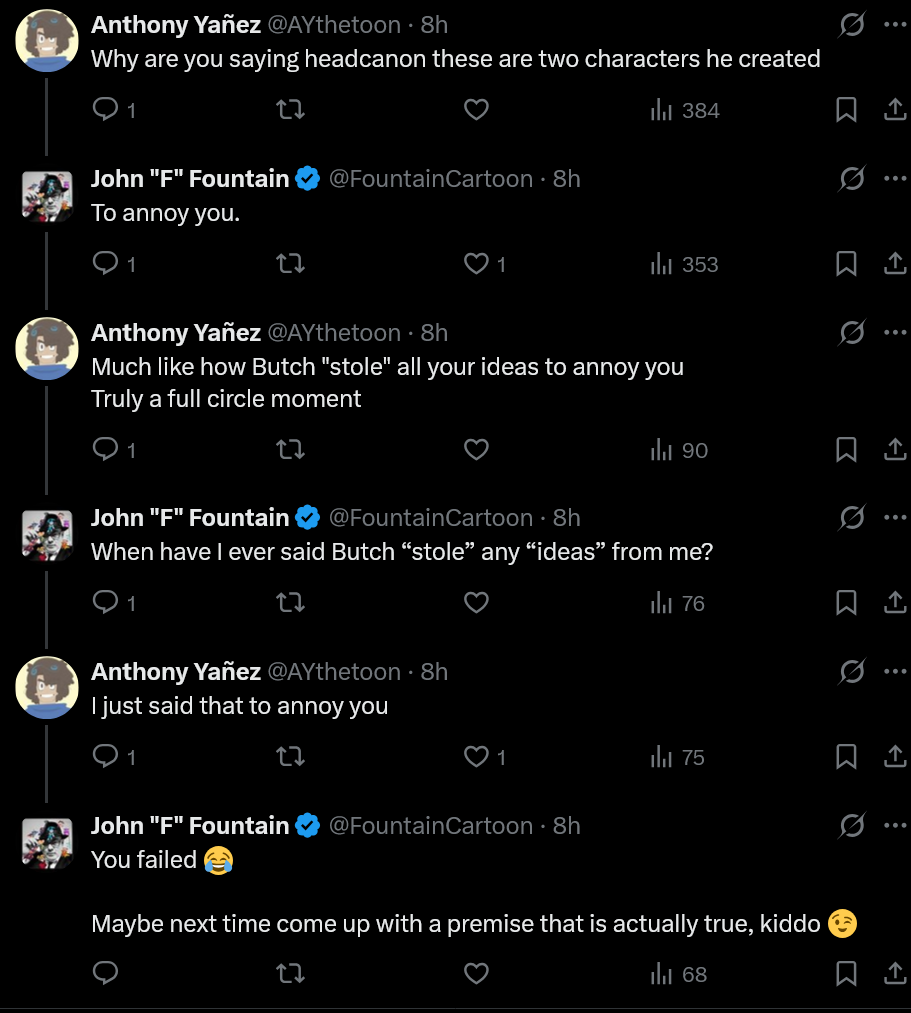
Task: Click Anthony Yañez's avatar on the first tweet
Action: coord(48,40)
